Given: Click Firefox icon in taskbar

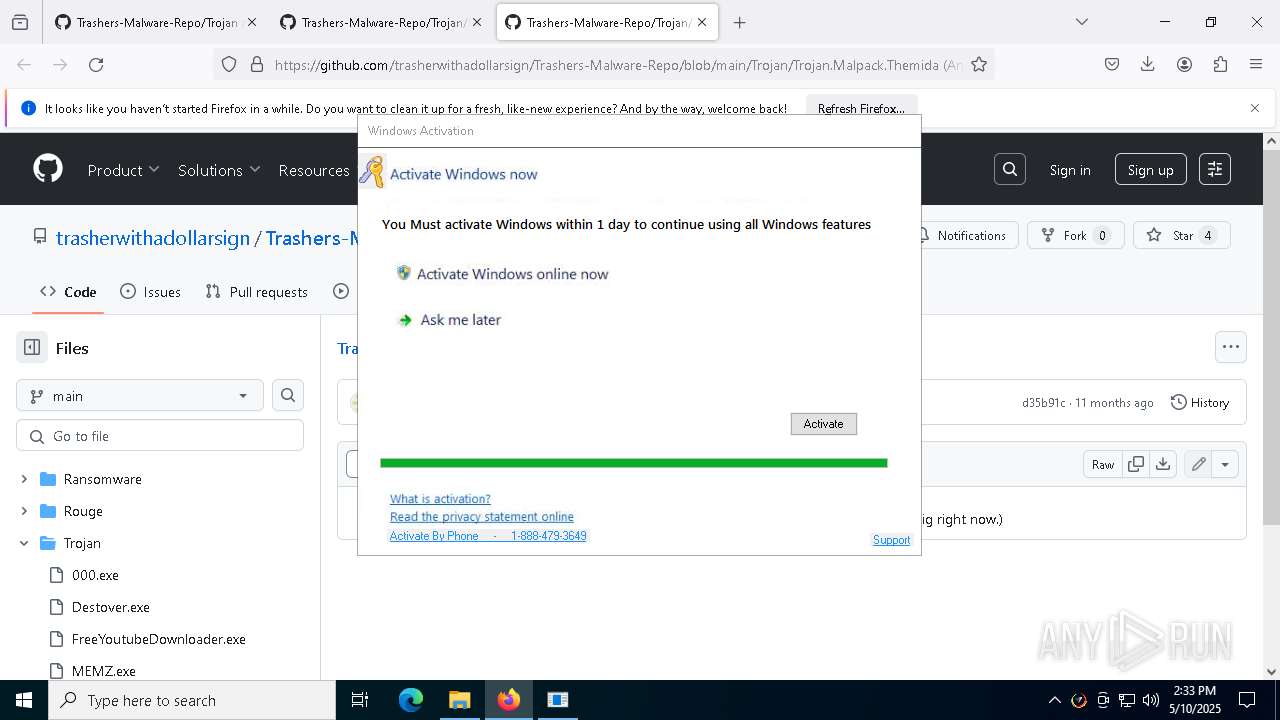Looking at the screenshot, I should (x=508, y=700).
